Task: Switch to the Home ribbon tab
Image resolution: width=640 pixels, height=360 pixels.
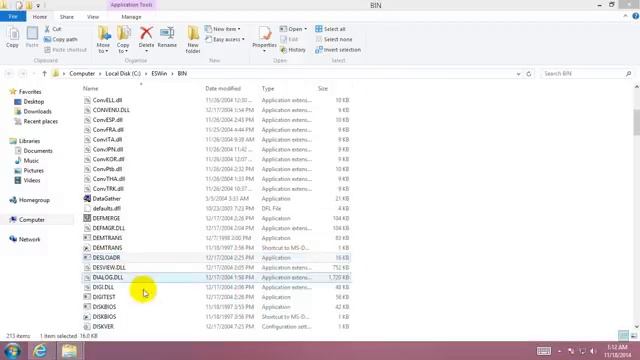Action: pos(40,17)
